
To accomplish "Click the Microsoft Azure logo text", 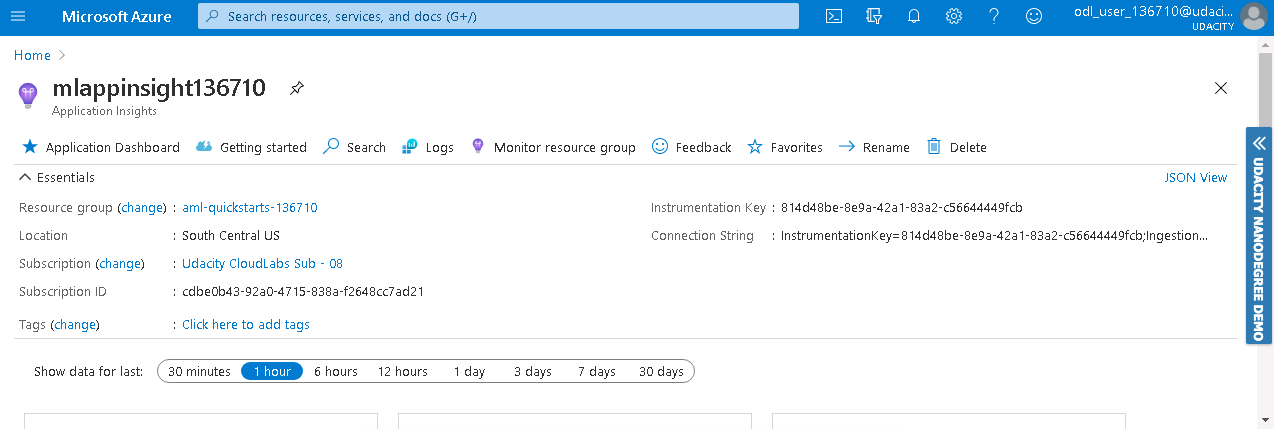I will tap(116, 16).
